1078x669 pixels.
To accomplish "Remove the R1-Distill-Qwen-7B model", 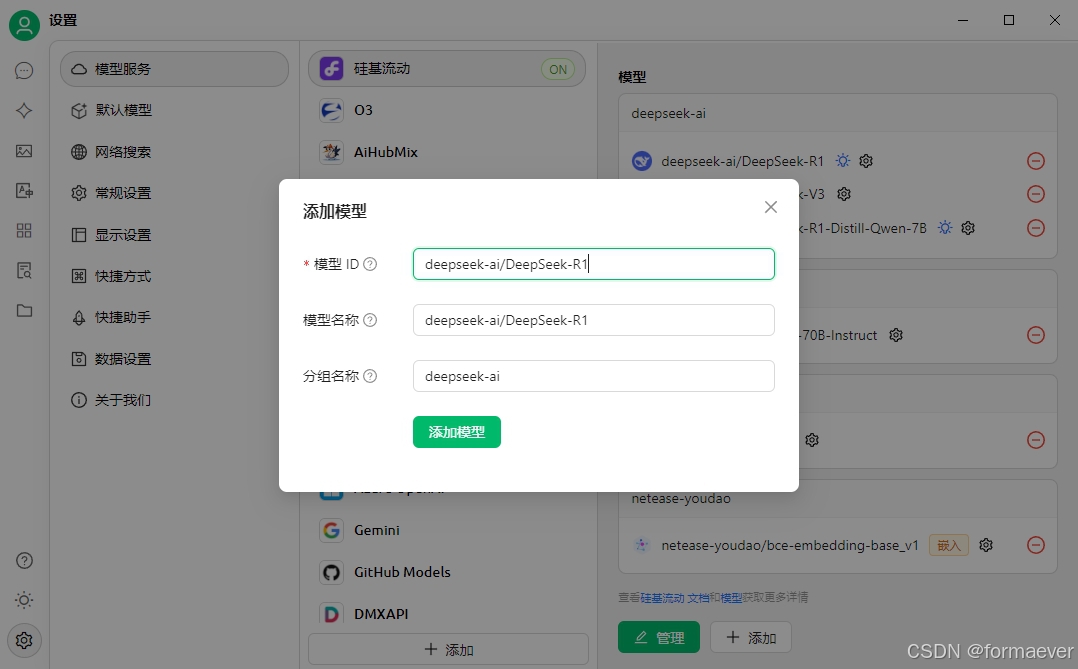I will coord(1036,228).
